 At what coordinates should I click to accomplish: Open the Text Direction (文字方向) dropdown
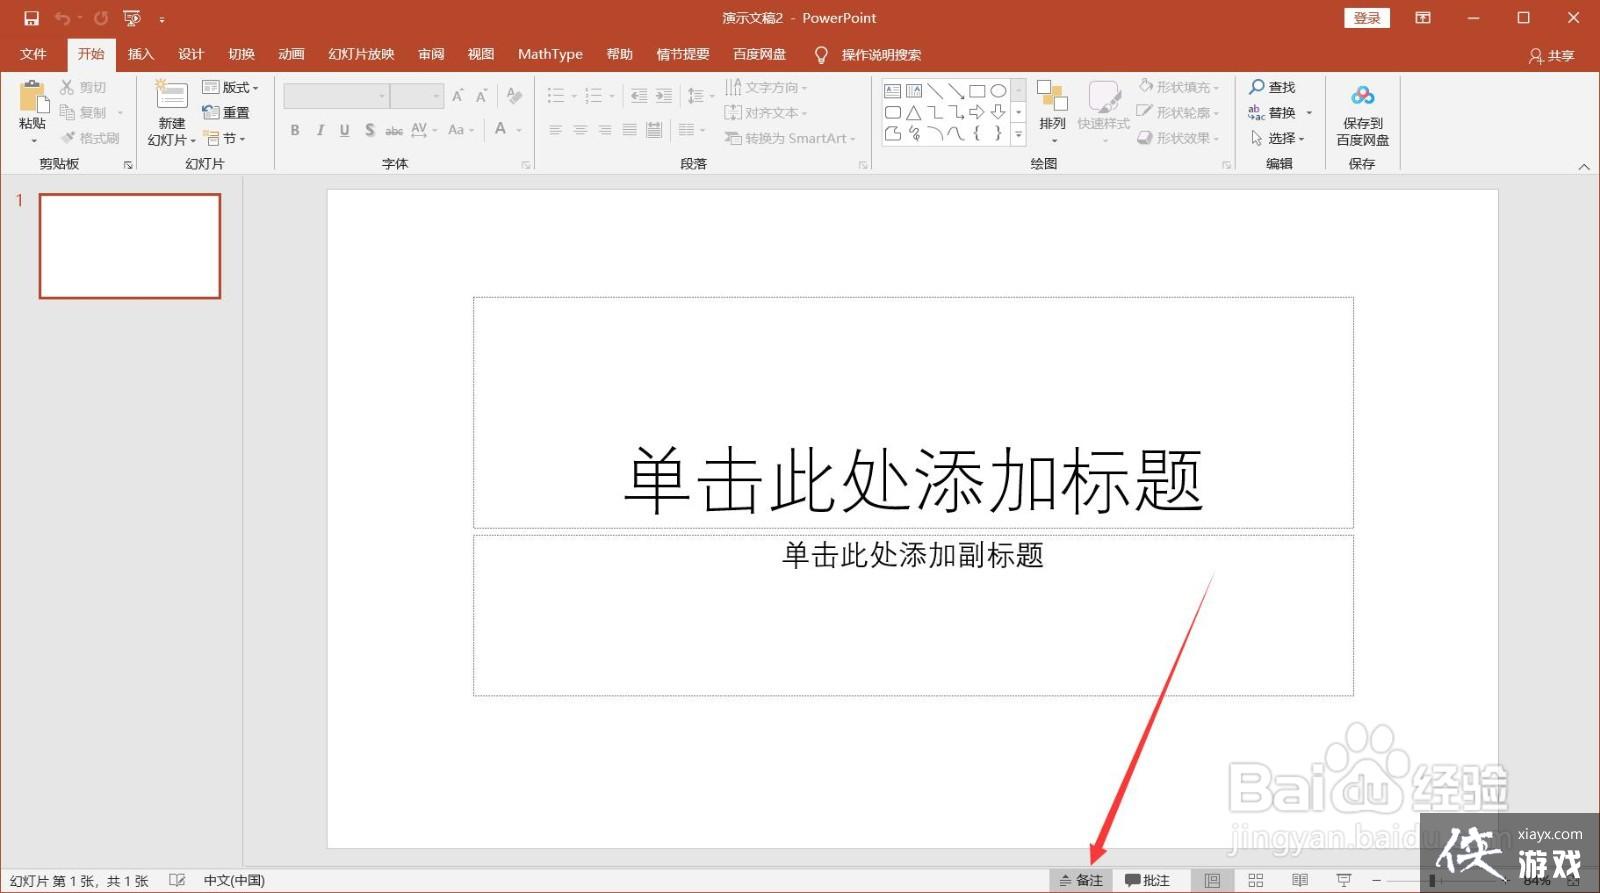pos(766,87)
